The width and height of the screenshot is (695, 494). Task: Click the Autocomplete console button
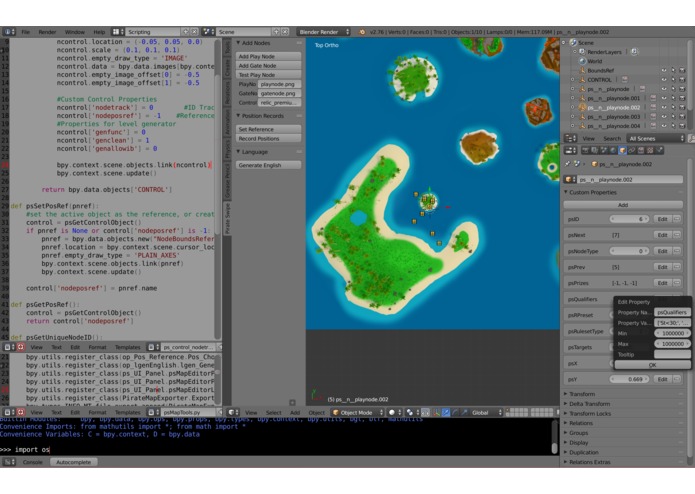click(74, 462)
